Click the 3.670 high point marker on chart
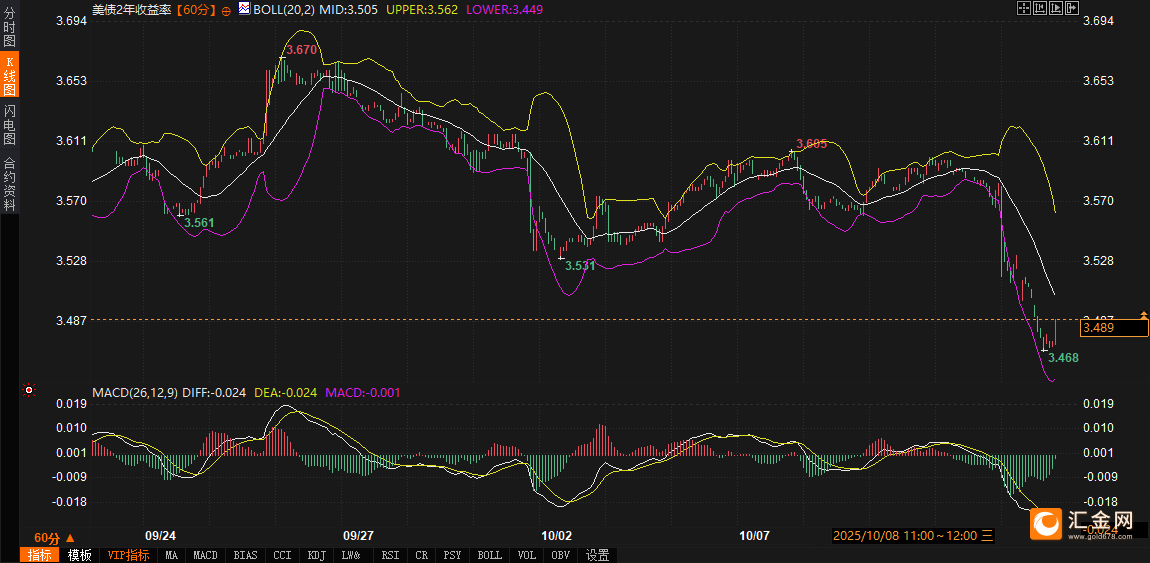 point(301,49)
